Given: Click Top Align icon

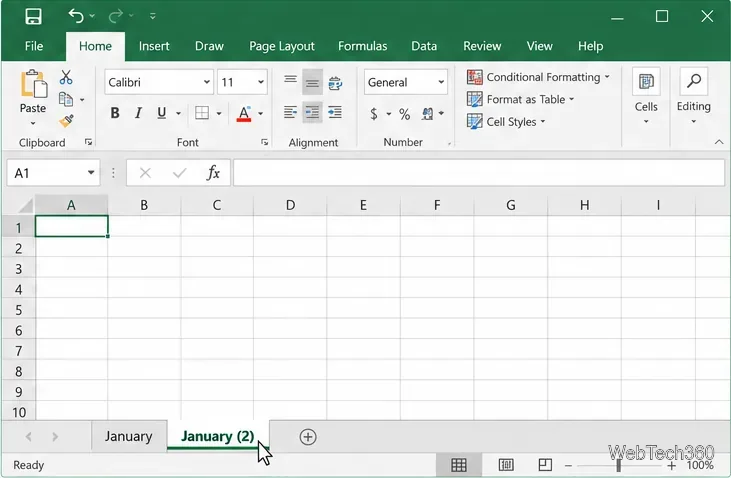Looking at the screenshot, I should 290,81.
